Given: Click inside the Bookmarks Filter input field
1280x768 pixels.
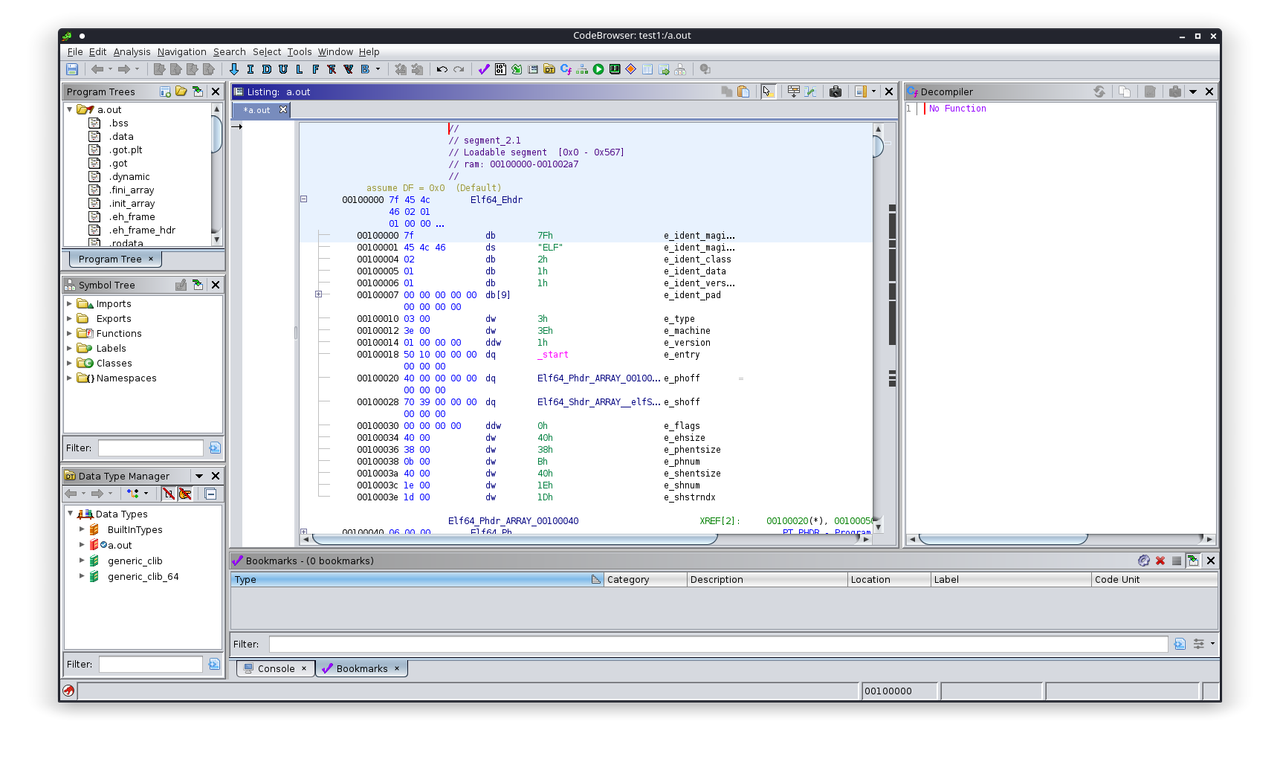Looking at the screenshot, I should [x=700, y=643].
